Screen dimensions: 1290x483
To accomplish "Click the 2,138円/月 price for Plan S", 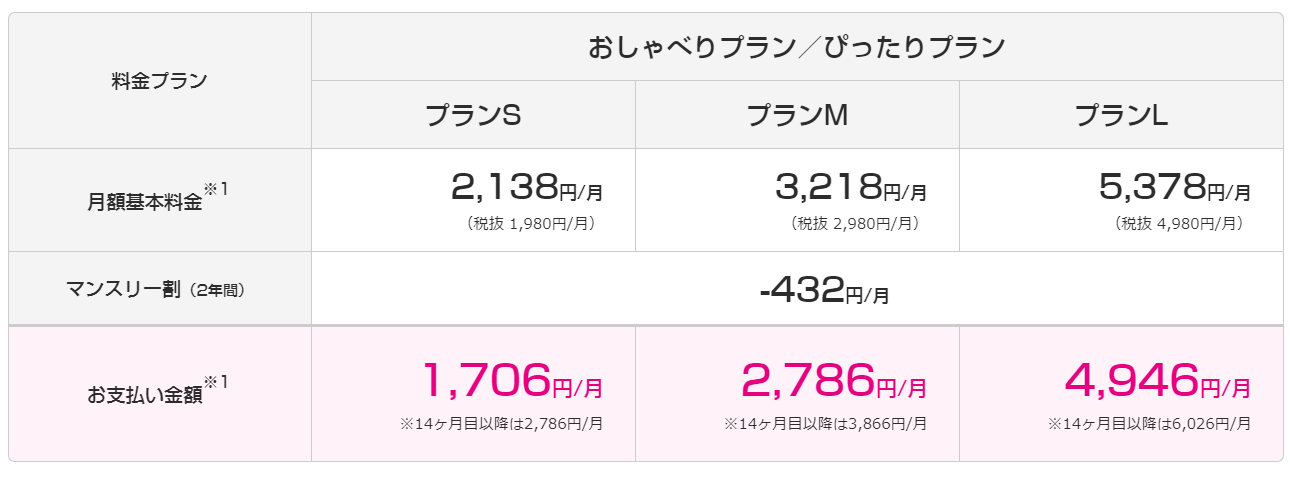I will pyautogui.click(x=527, y=186).
